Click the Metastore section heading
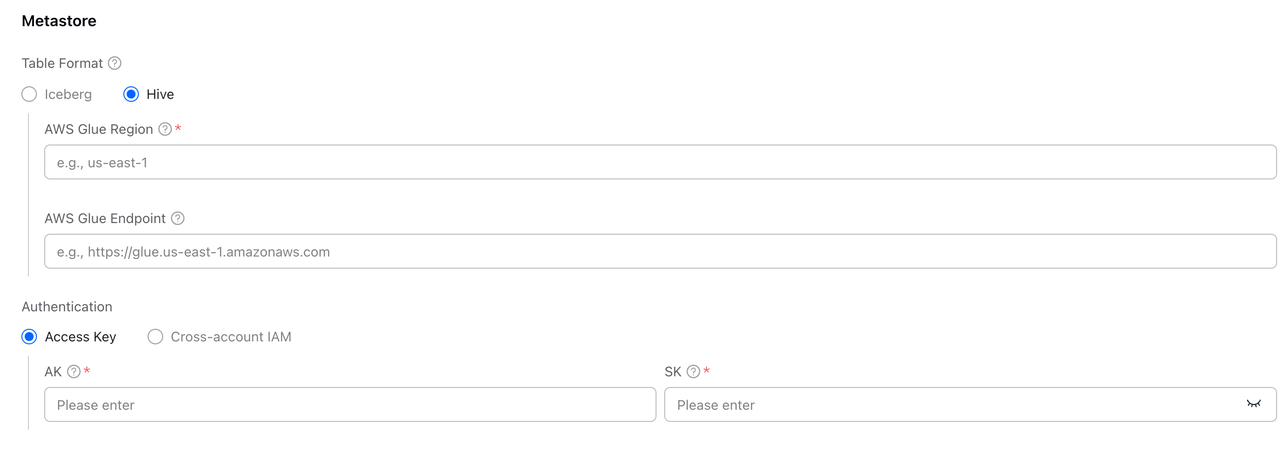The height and width of the screenshot is (451, 1280). (x=59, y=20)
